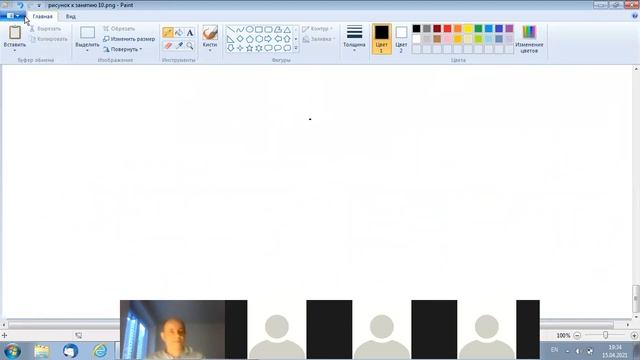The width and height of the screenshot is (640, 360).
Task: Select the Magnifier tool
Action: (x=190, y=46)
